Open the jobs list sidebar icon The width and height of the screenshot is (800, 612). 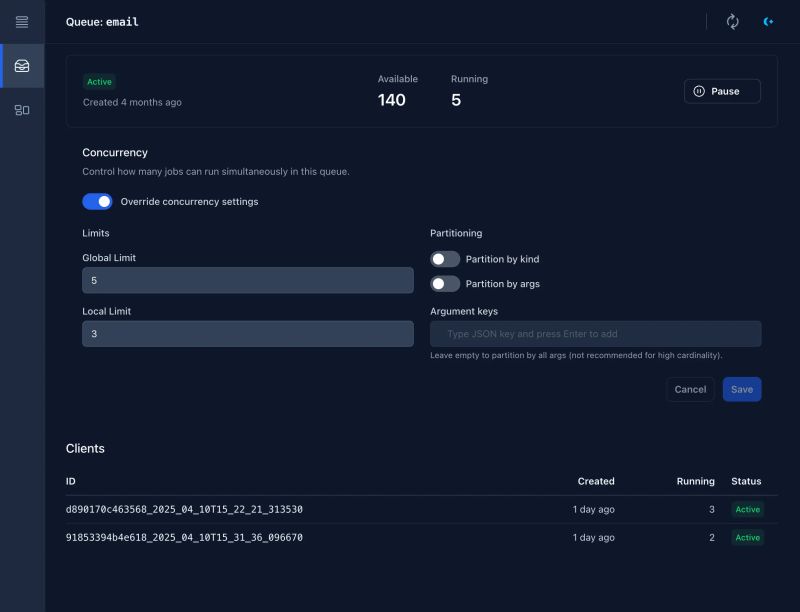coord(22,22)
